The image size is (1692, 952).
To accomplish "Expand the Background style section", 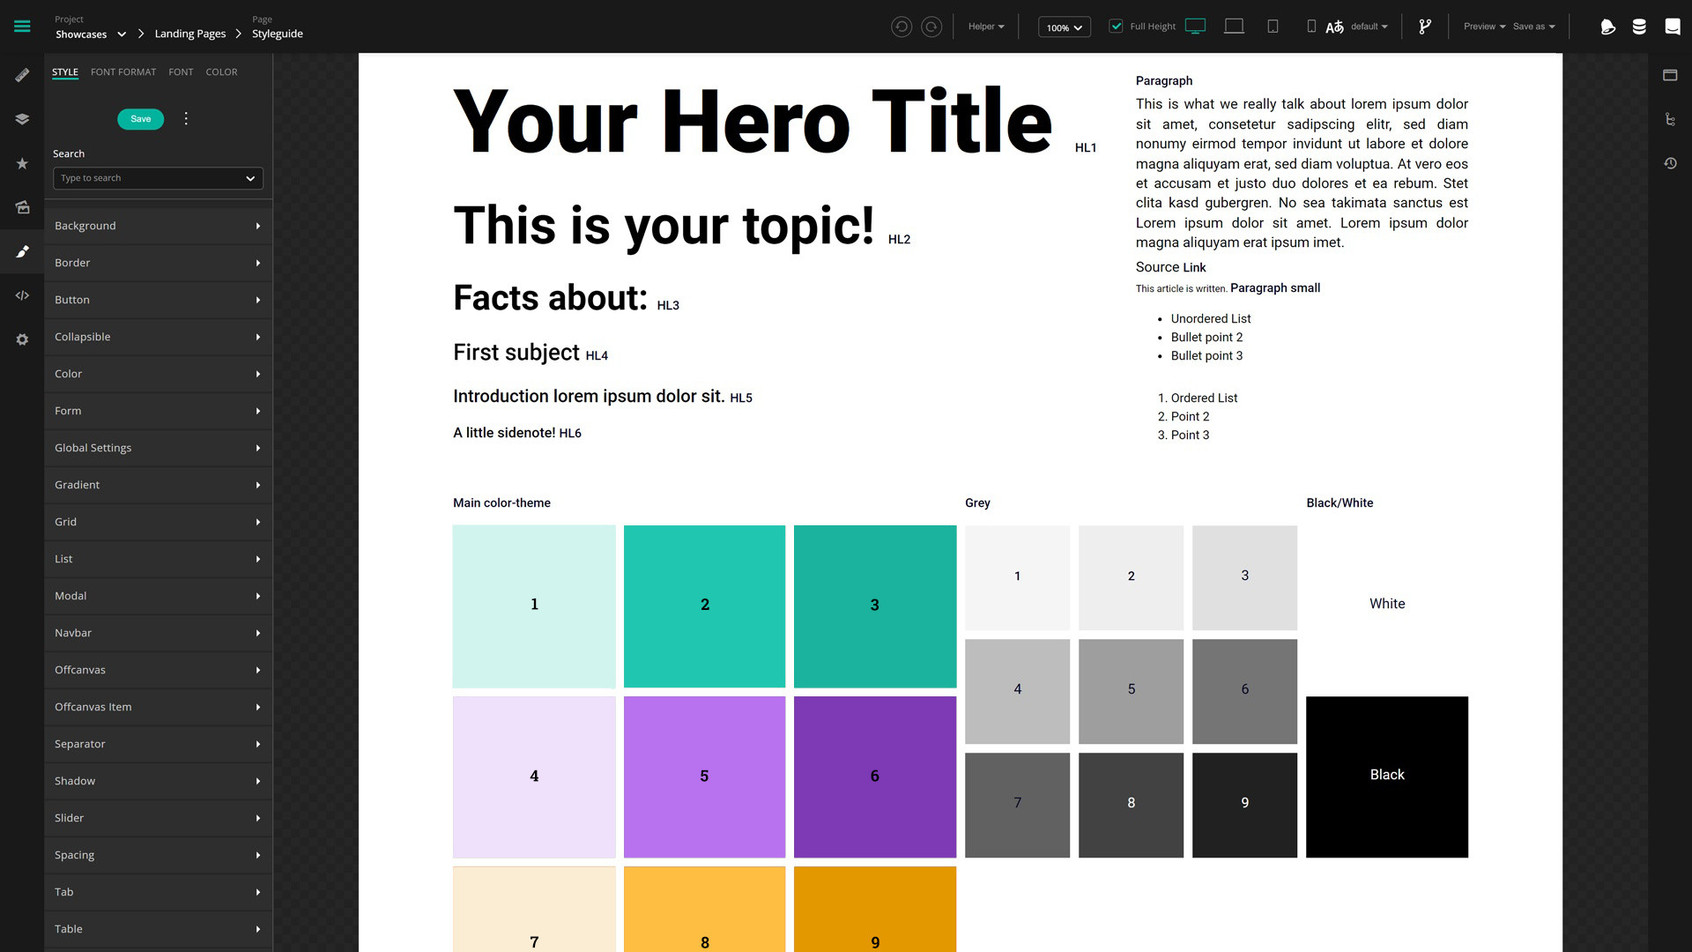I will tap(158, 226).
